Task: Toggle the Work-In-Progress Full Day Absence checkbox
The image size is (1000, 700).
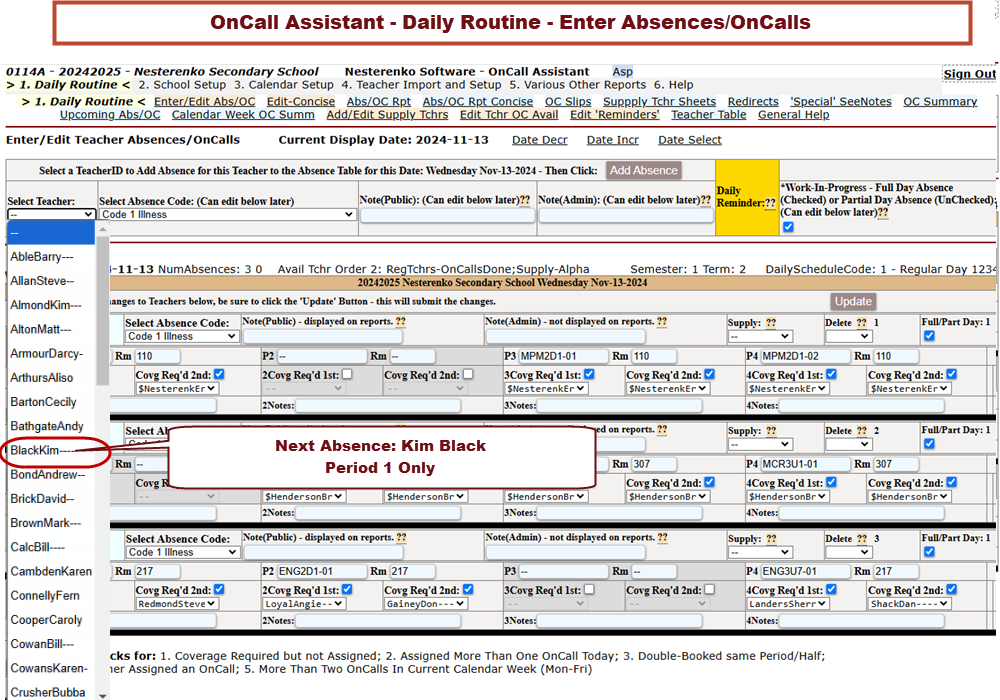Action: pyautogui.click(x=788, y=228)
